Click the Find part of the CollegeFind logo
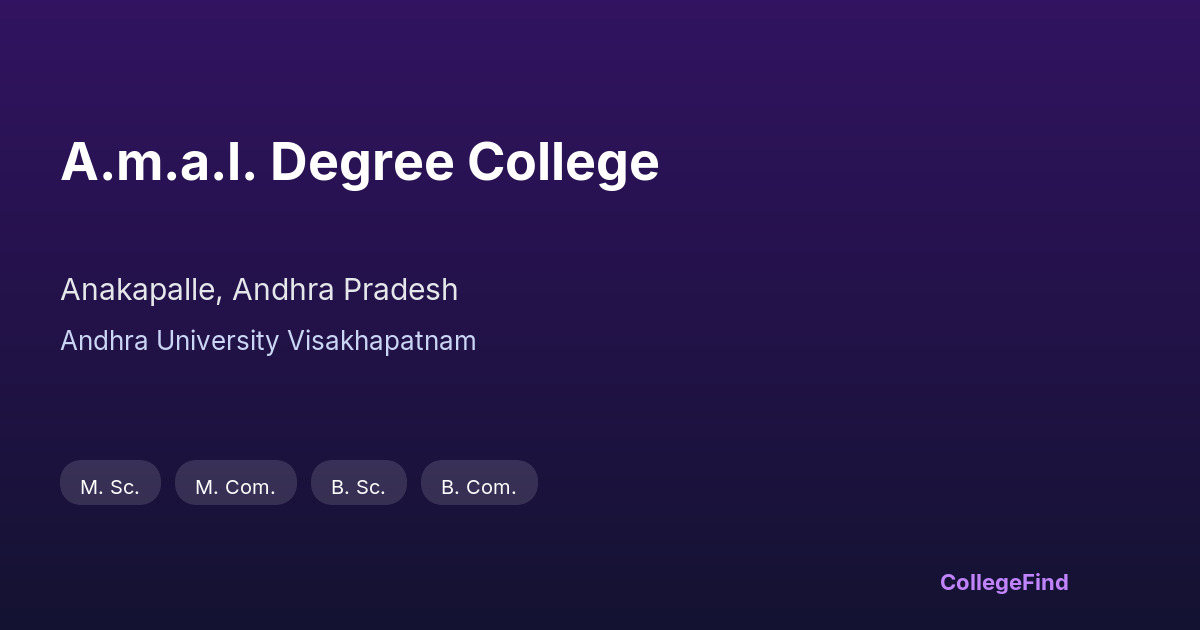Screen dimensions: 1200x630 point(1047,582)
